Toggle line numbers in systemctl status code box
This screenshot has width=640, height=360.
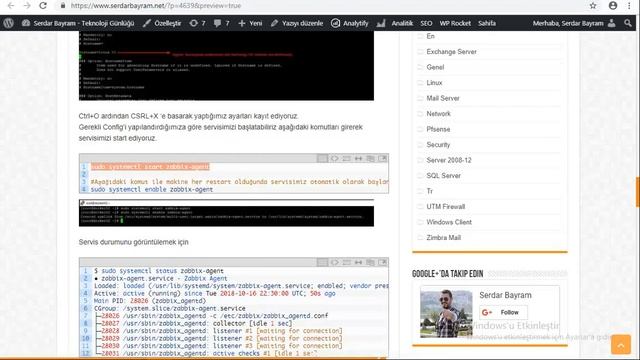point(322,262)
